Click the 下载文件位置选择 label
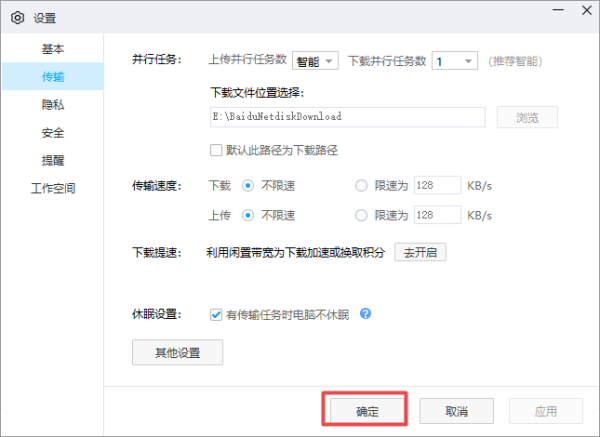The width and height of the screenshot is (600, 437). (x=257, y=92)
